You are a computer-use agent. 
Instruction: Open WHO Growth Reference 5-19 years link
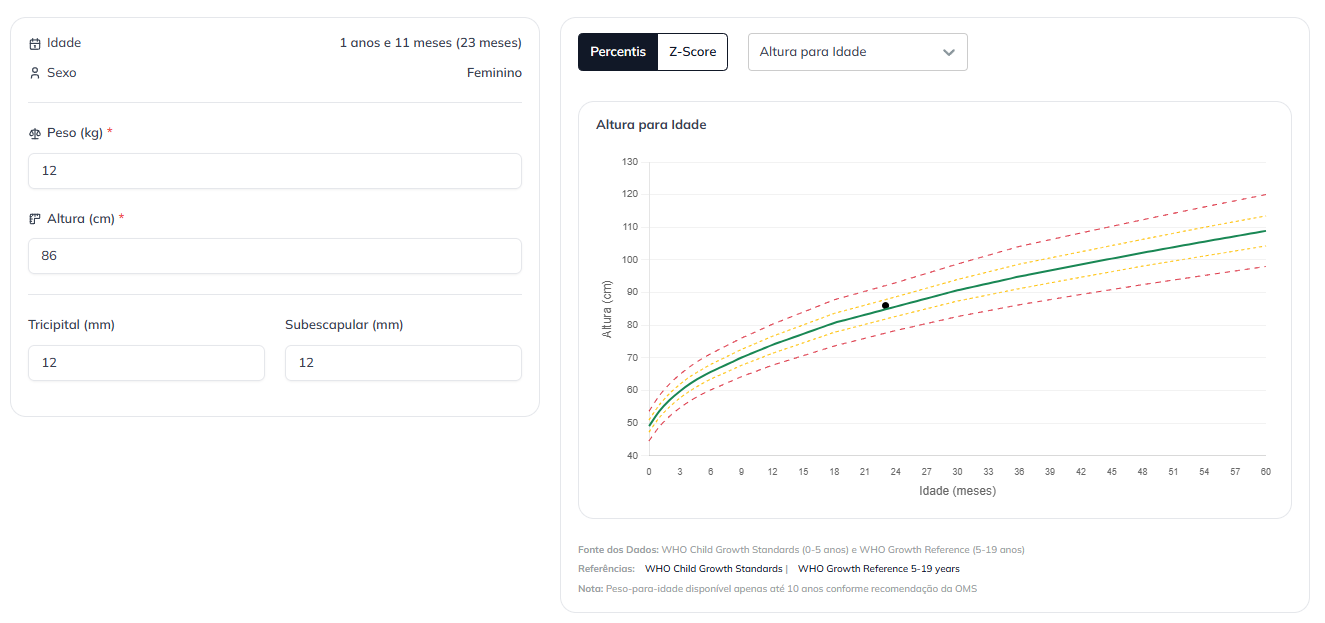878,569
